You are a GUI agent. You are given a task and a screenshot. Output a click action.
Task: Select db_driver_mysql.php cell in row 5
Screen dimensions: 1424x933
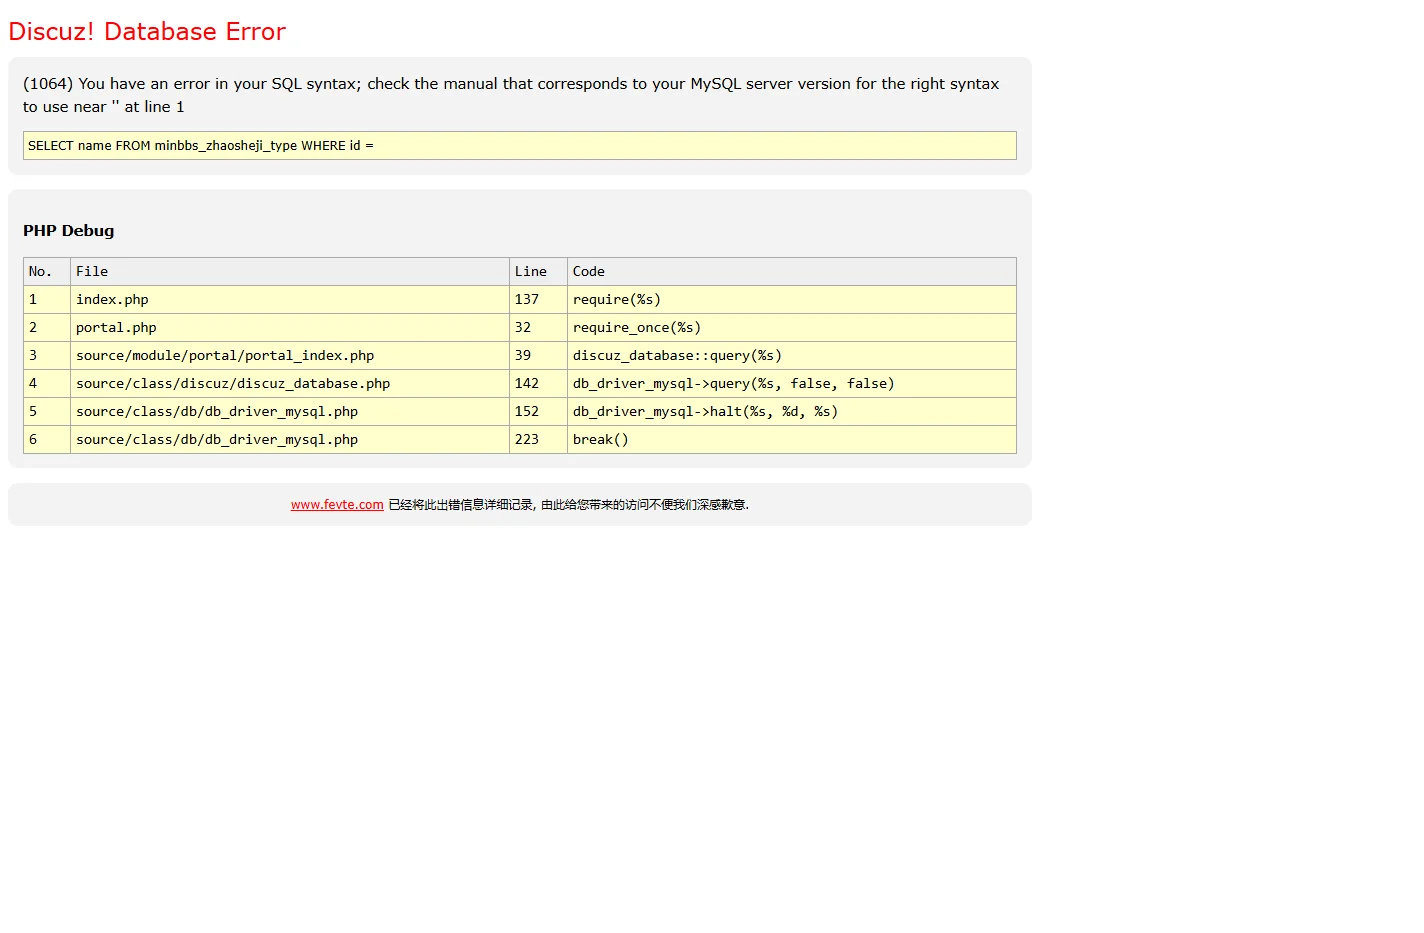pyautogui.click(x=290, y=412)
